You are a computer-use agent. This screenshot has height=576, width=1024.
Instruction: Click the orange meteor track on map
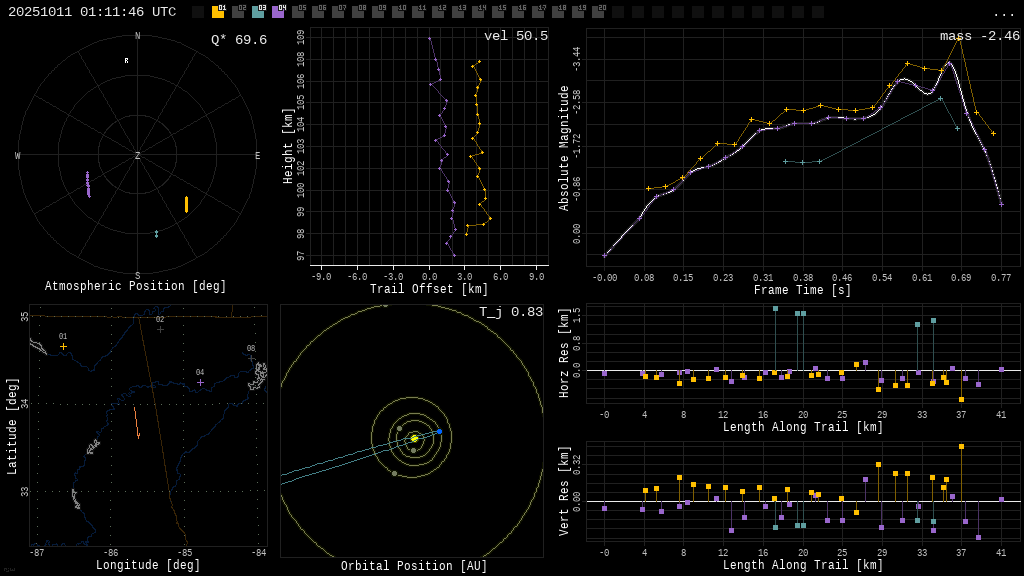click(x=136, y=421)
